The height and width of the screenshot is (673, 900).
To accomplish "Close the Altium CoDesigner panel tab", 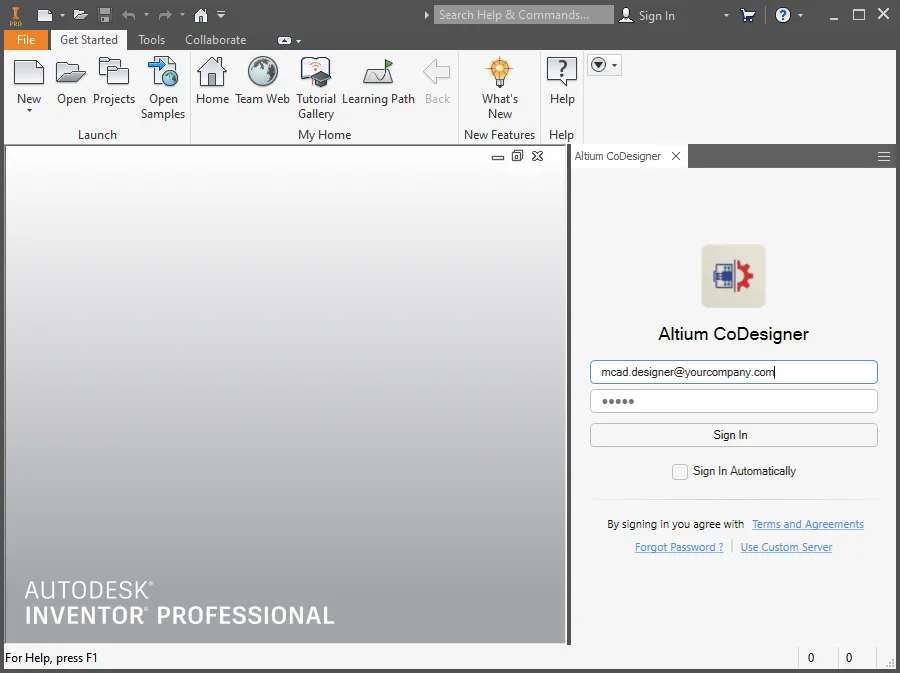I will (x=676, y=156).
